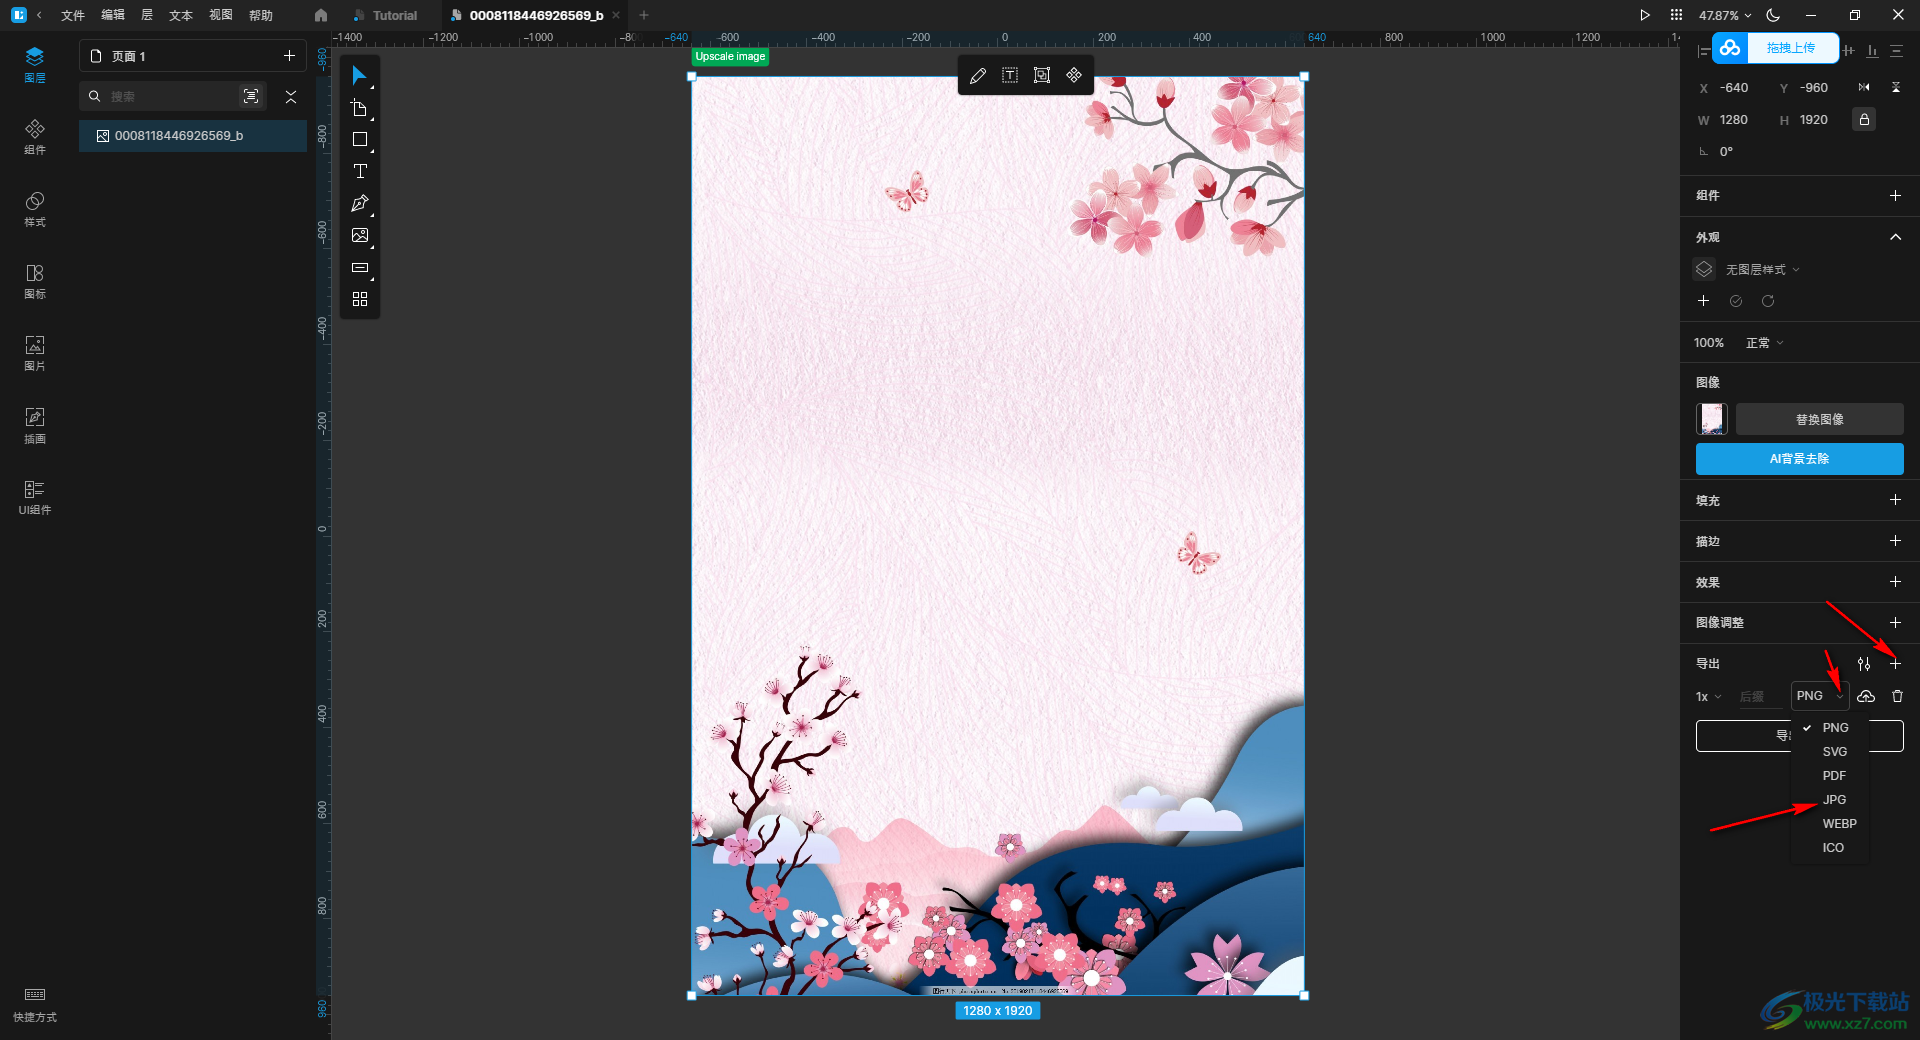Open the 图片 pictures sidebar panel
Screen dimensions: 1920x1040
coord(35,353)
